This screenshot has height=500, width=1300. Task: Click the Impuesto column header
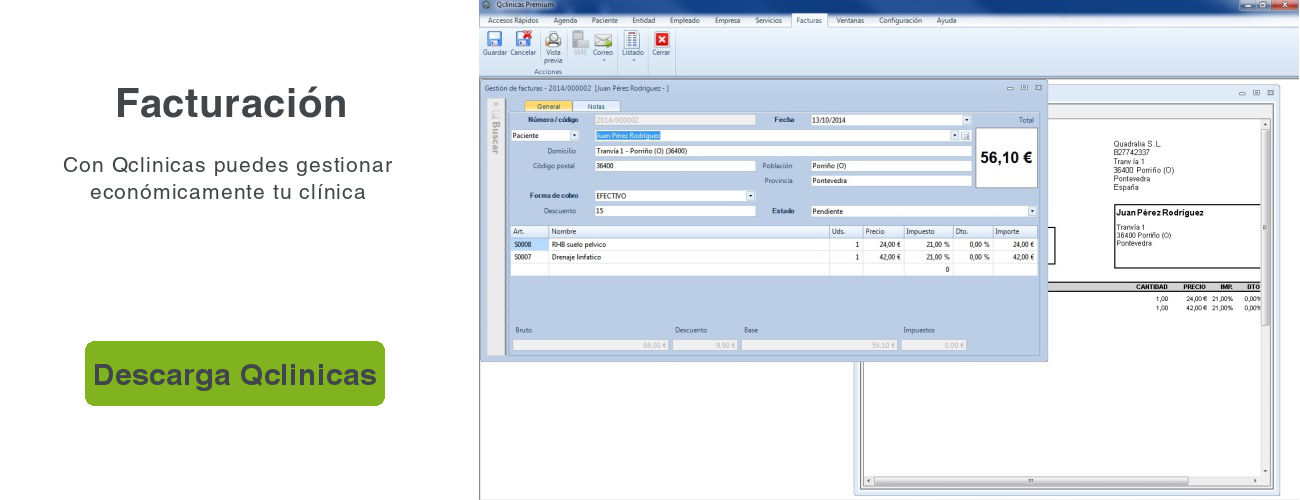point(928,231)
